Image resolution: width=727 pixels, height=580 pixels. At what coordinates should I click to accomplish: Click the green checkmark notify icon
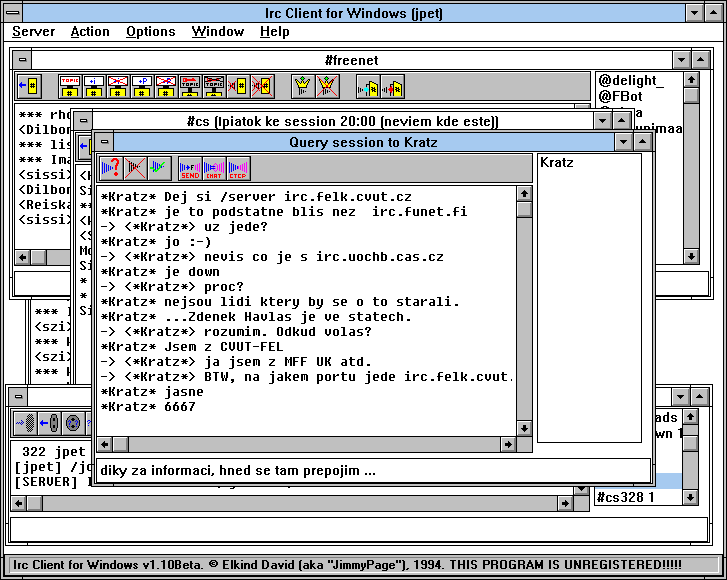(160, 168)
